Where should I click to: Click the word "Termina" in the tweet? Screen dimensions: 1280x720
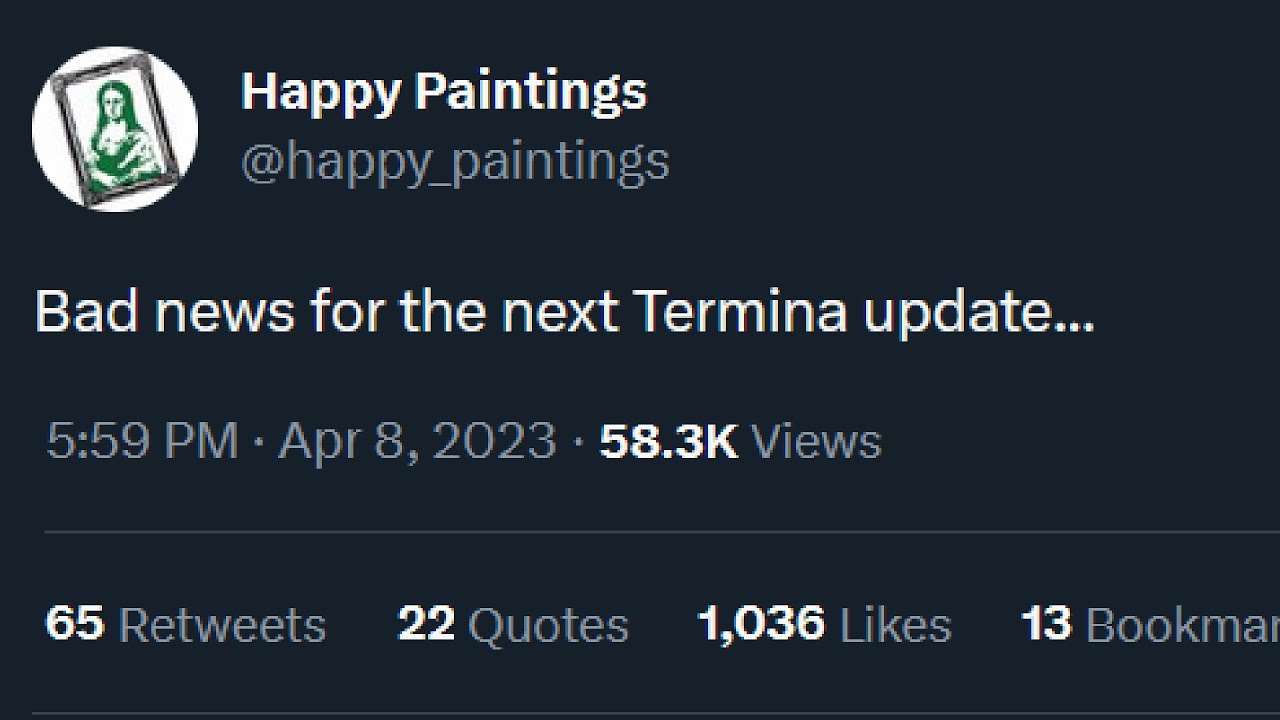click(740, 313)
